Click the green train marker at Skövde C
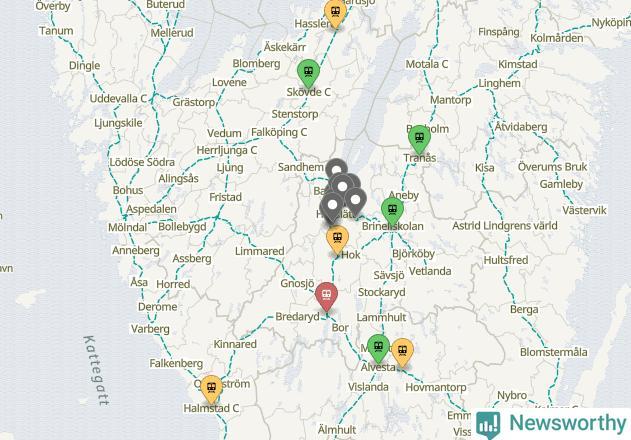Image resolution: width=631 pixels, height=440 pixels. point(308,73)
